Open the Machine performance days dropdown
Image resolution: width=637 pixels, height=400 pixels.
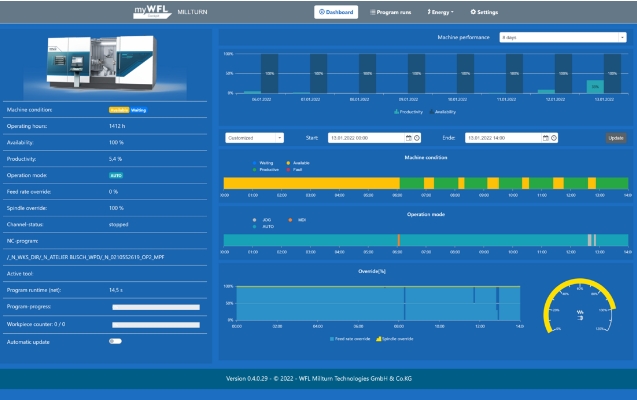click(x=561, y=37)
